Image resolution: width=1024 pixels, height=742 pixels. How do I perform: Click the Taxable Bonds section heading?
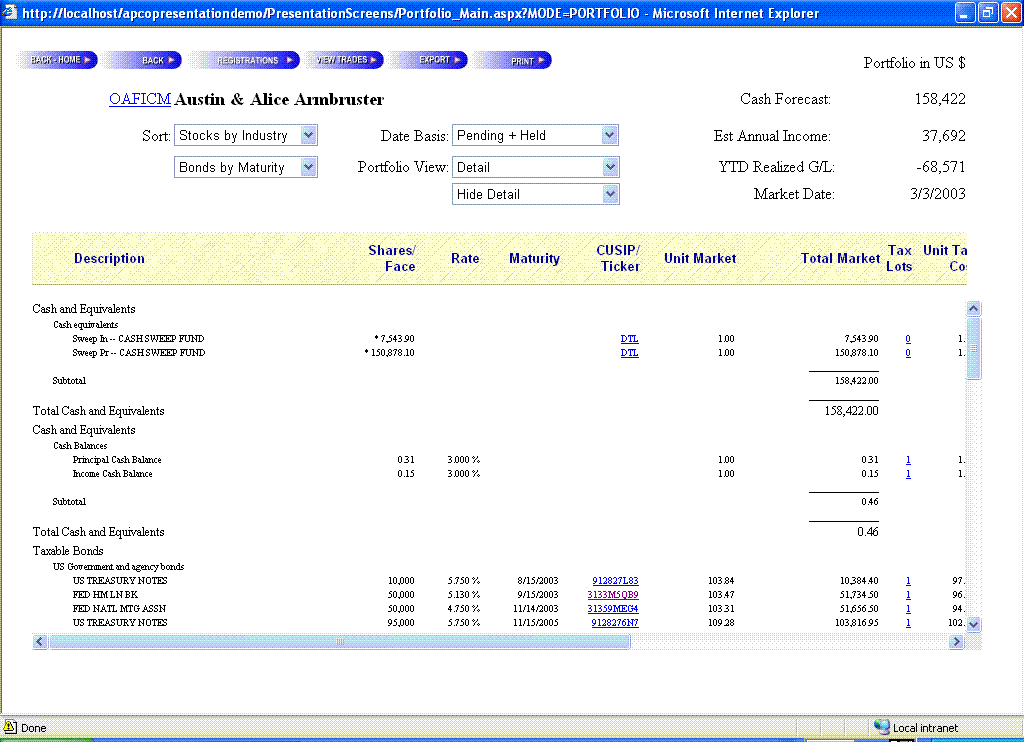pos(68,551)
